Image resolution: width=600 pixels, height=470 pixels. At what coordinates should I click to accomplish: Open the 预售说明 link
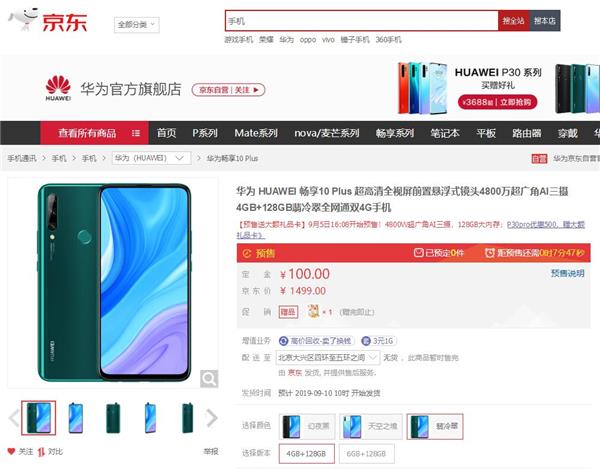[567, 273]
